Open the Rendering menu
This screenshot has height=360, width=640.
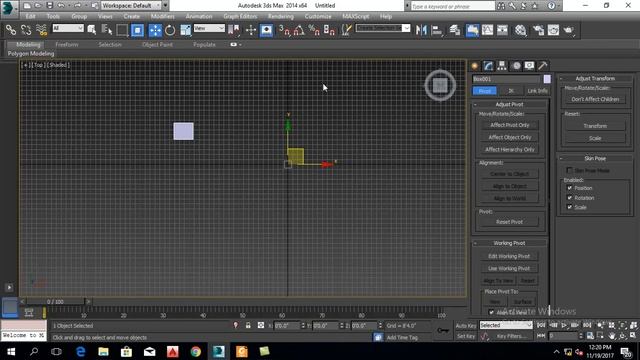(x=280, y=16)
